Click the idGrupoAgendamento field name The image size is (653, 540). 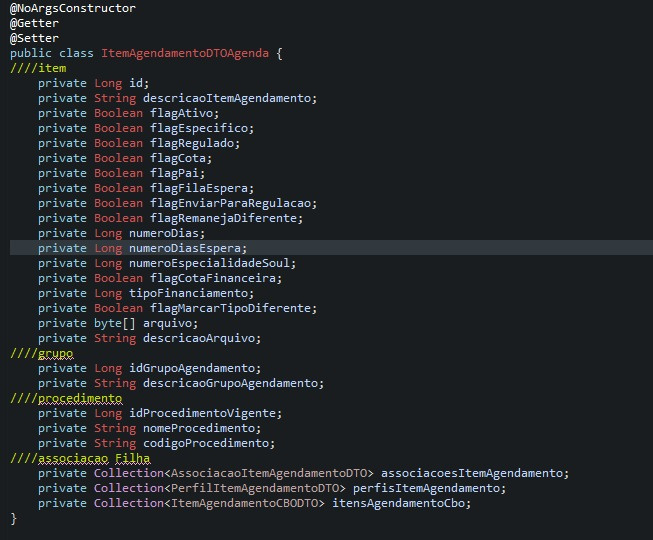point(192,368)
